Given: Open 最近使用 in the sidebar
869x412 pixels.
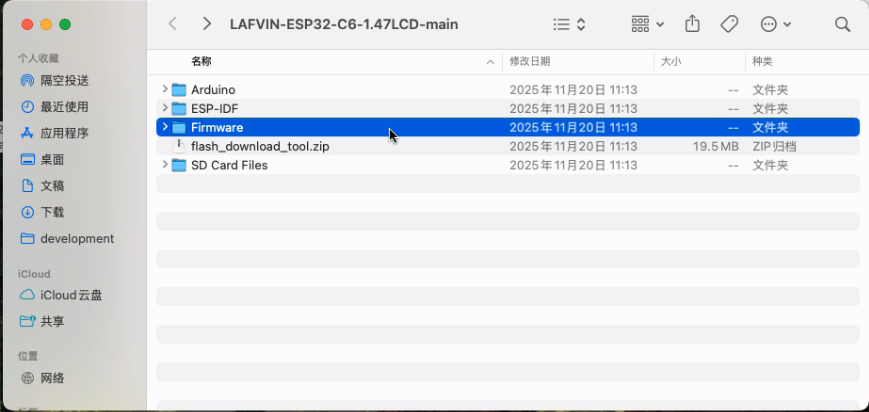Looking at the screenshot, I should pos(54,106).
